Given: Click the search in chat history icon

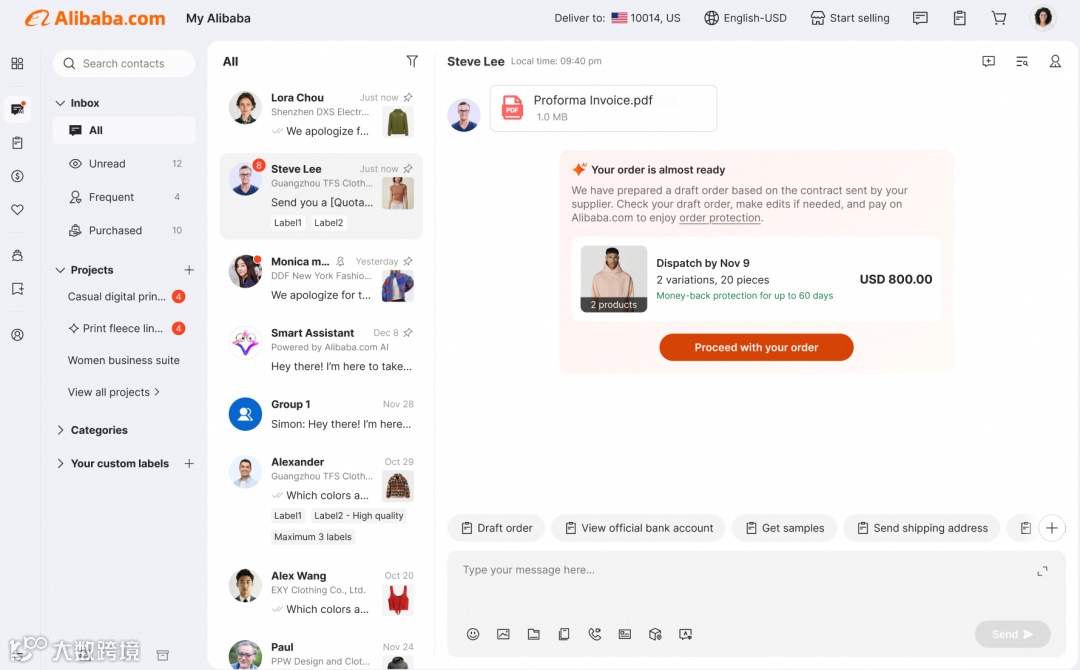Looking at the screenshot, I should pyautogui.click(x=1022, y=61).
